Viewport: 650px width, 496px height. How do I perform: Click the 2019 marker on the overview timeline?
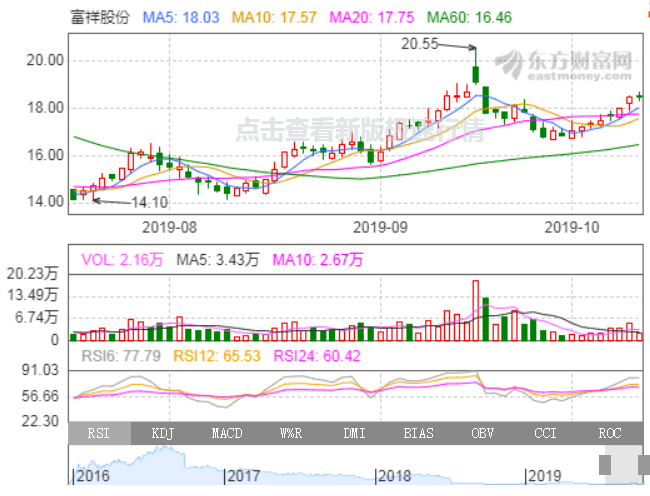click(x=543, y=476)
